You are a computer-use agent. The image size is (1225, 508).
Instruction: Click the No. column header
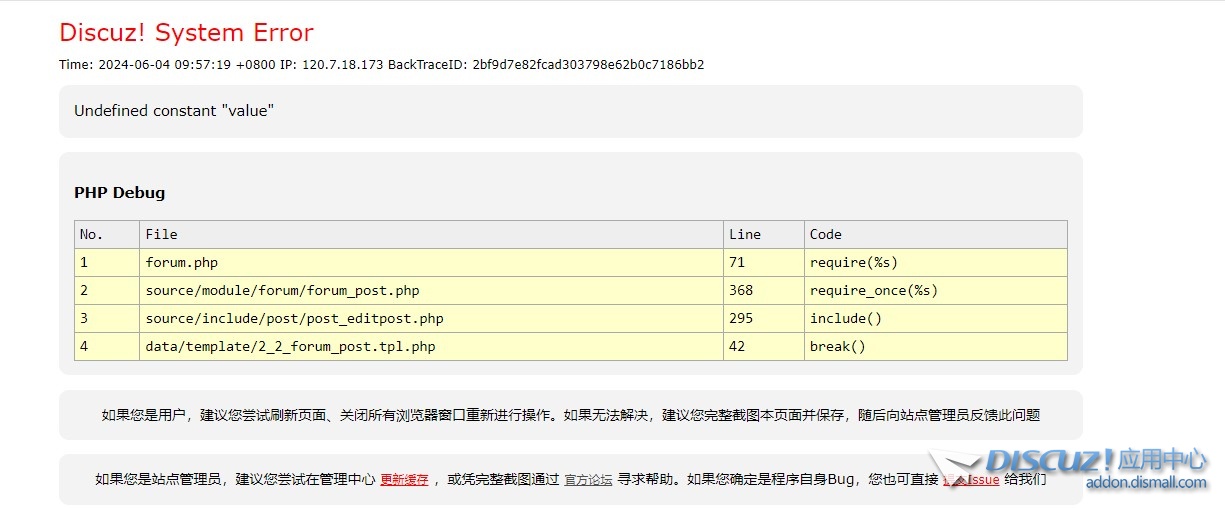point(91,235)
